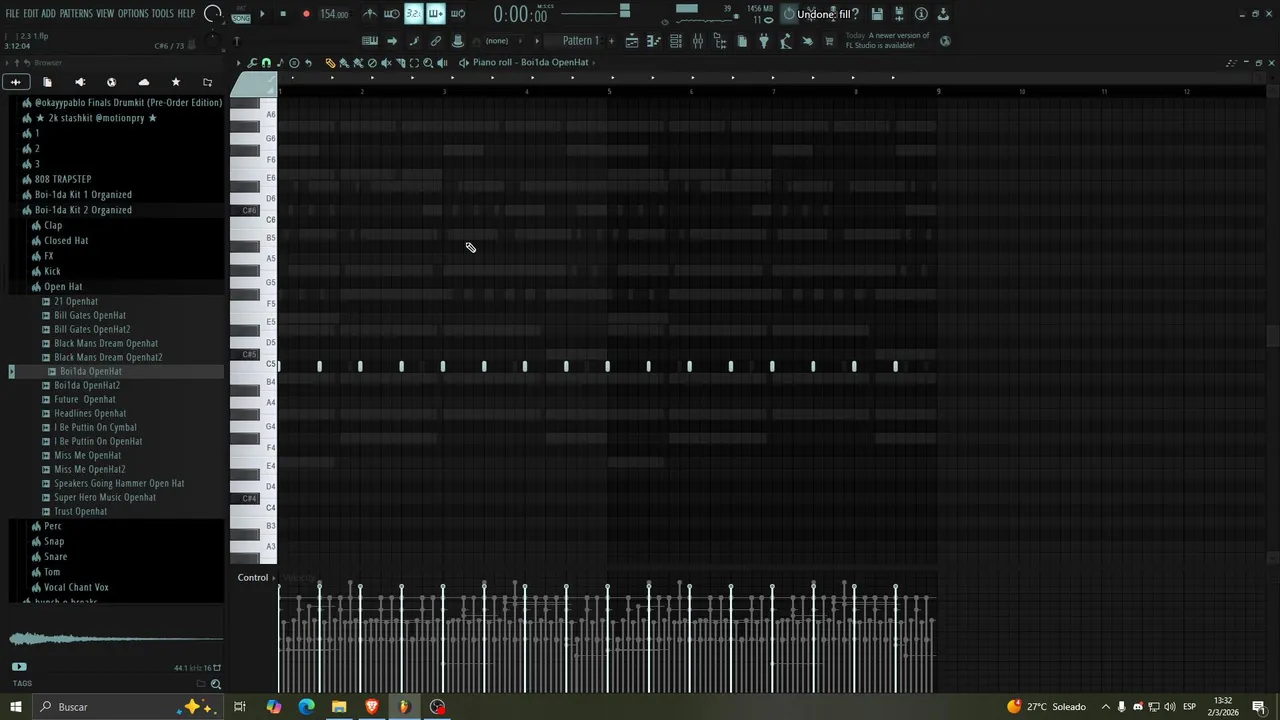1280x720 pixels.
Task: Show the sounds speaker tab in Browser
Action: pyautogui.click(x=80, y=82)
